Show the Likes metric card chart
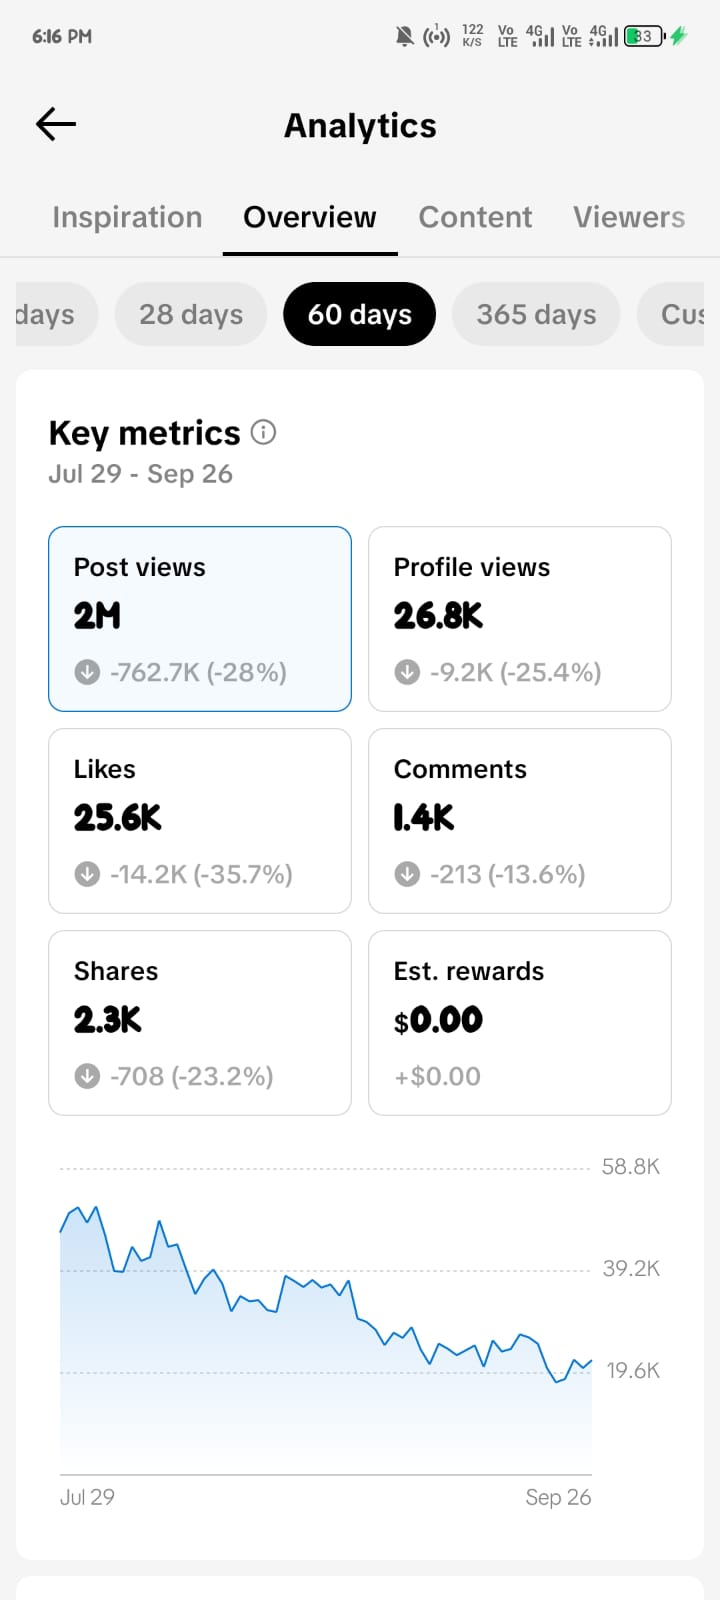 (200, 821)
